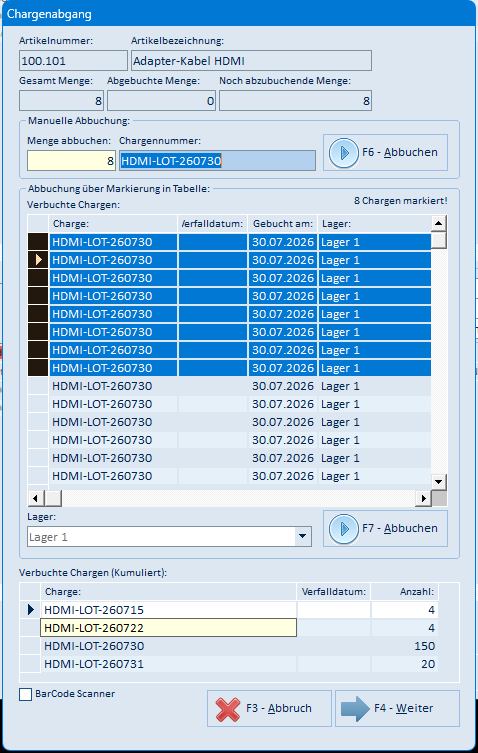Click scroll down arrow of batch table
The height and width of the screenshot is (753, 478).
pyautogui.click(x=438, y=481)
